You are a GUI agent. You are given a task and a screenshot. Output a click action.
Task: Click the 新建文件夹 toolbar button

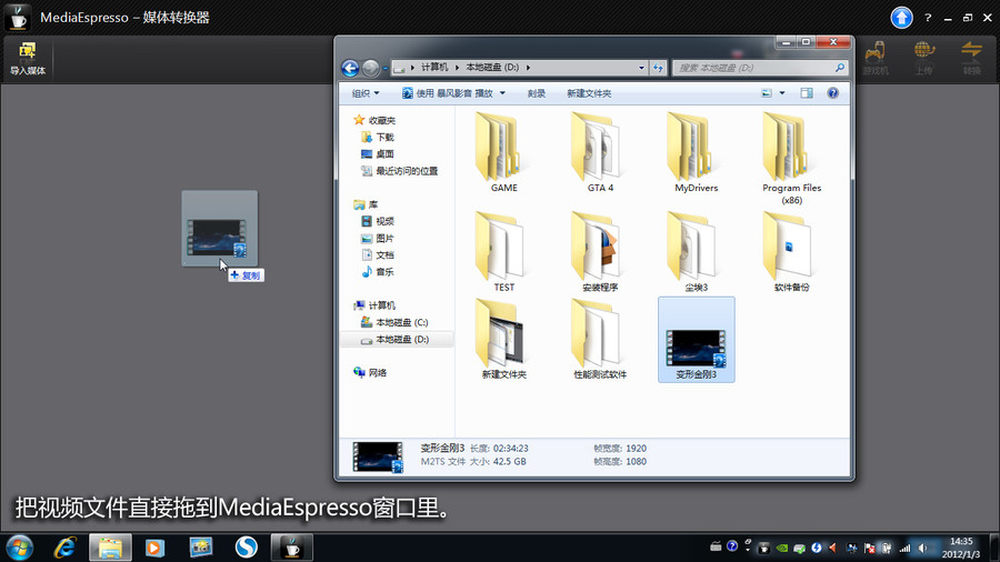click(589, 93)
